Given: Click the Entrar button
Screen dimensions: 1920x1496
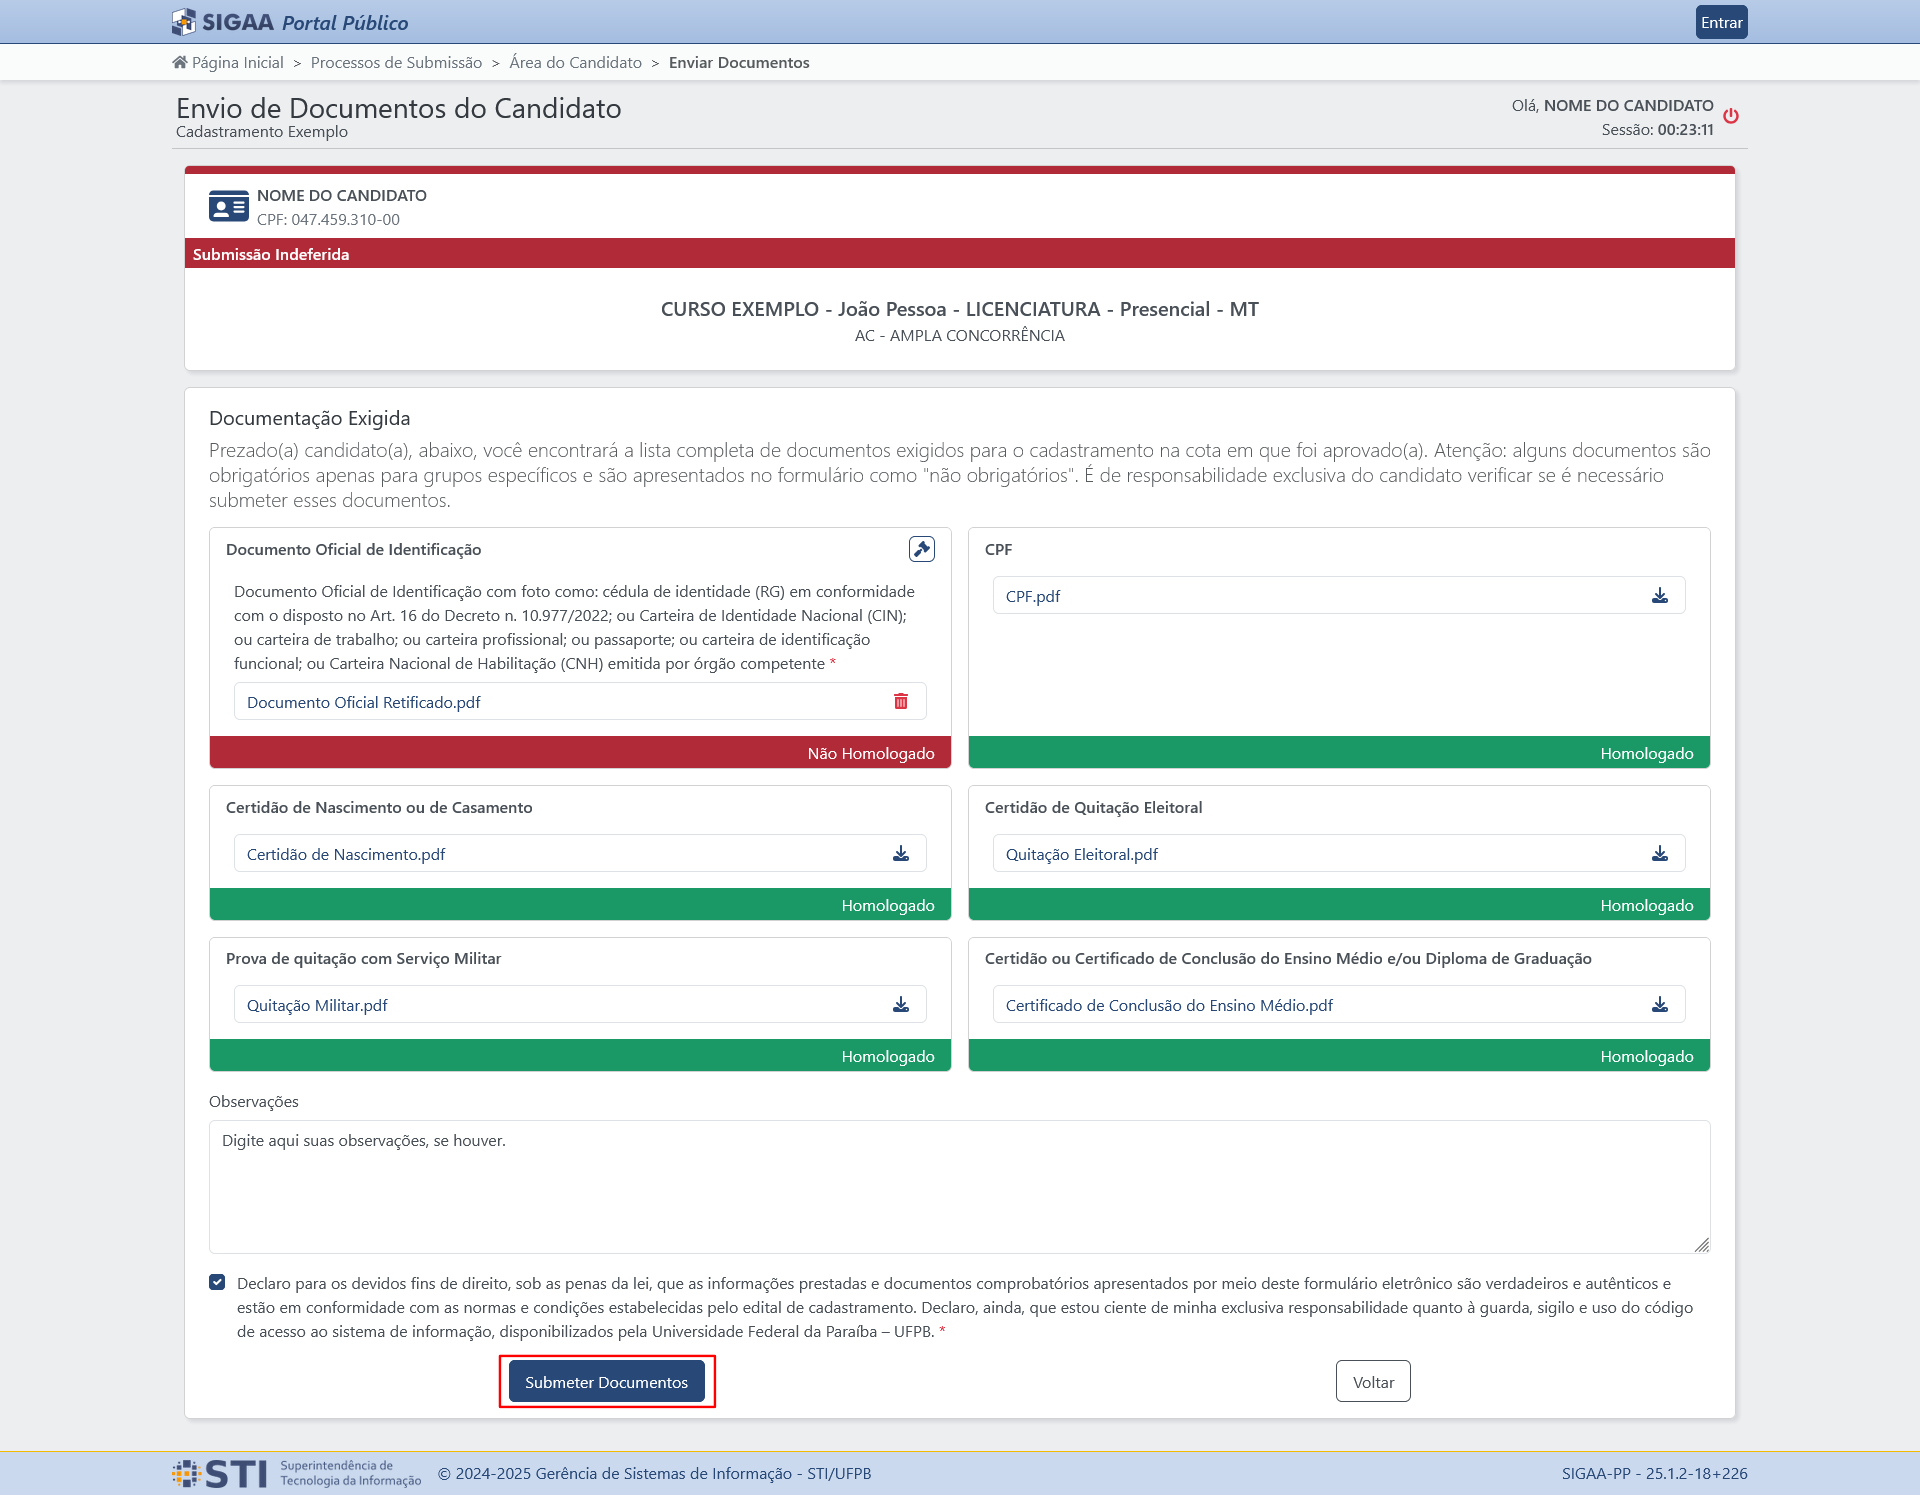Looking at the screenshot, I should pos(1721,22).
